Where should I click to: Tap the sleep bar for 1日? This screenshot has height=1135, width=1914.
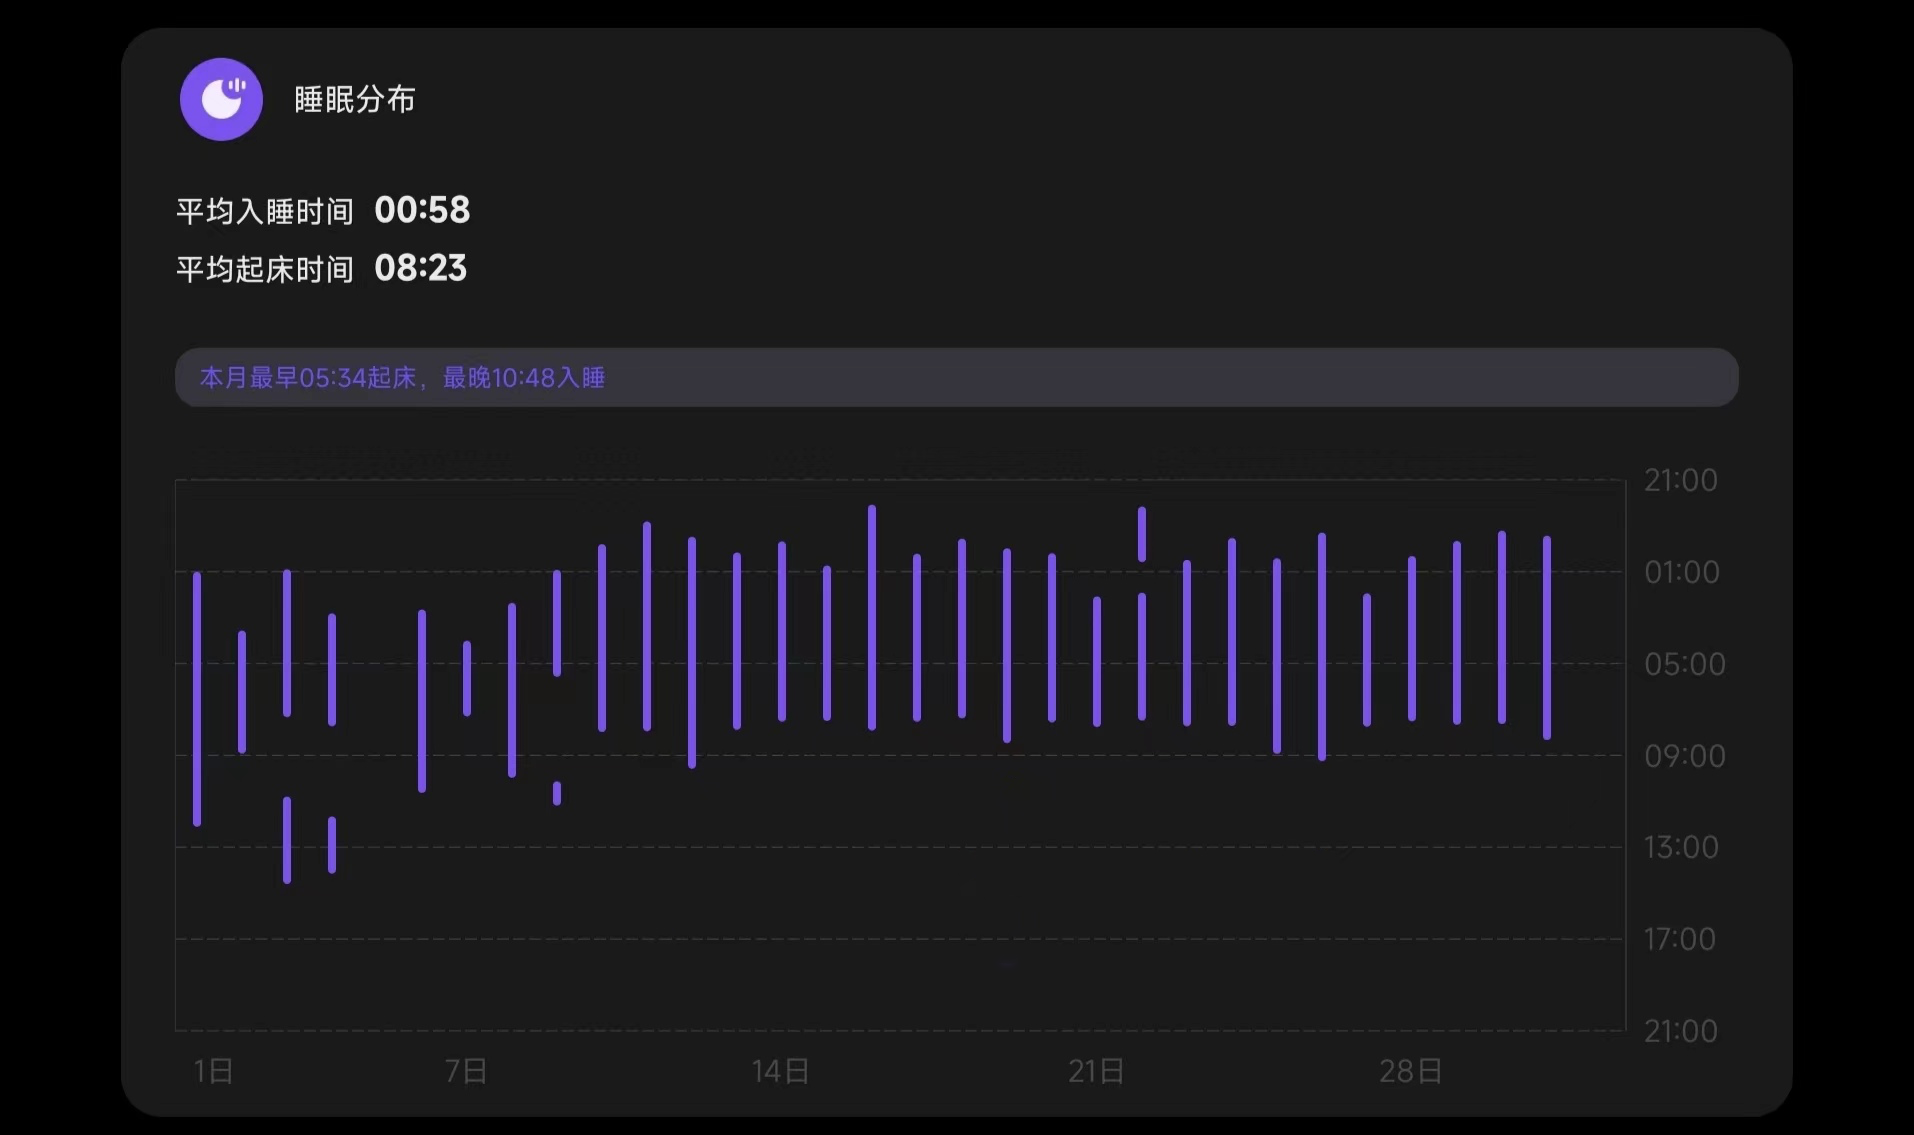coord(197,698)
